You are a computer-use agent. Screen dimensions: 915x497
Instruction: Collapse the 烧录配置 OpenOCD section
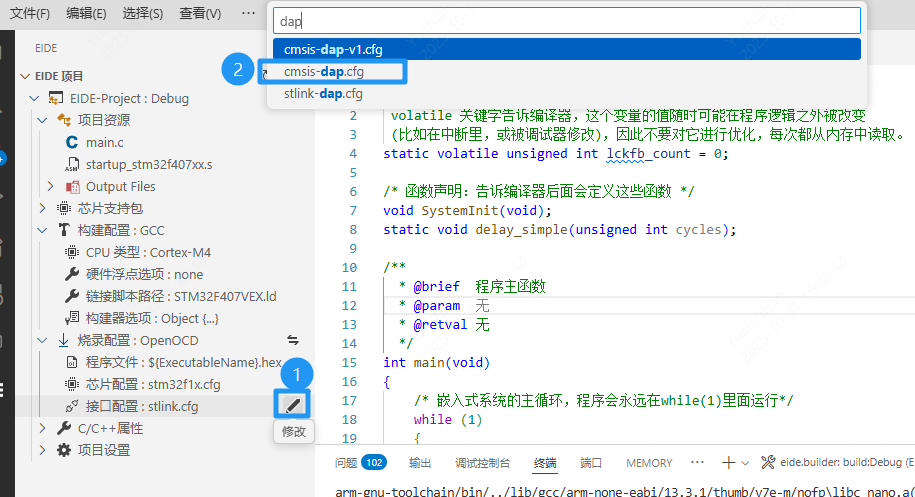pyautogui.click(x=41, y=340)
